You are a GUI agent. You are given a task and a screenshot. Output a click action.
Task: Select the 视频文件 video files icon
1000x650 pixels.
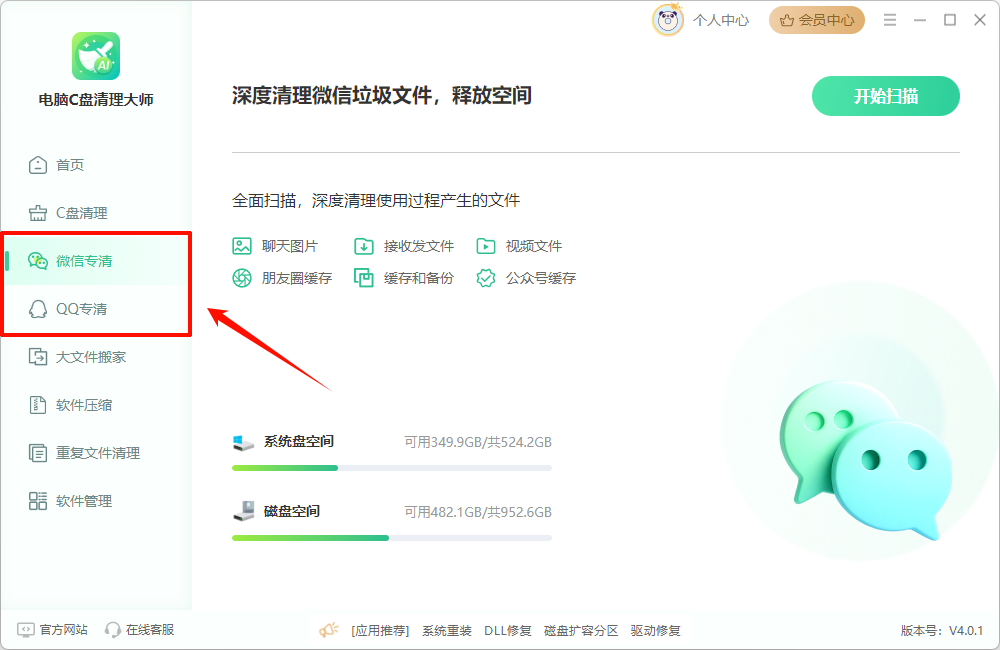487,246
